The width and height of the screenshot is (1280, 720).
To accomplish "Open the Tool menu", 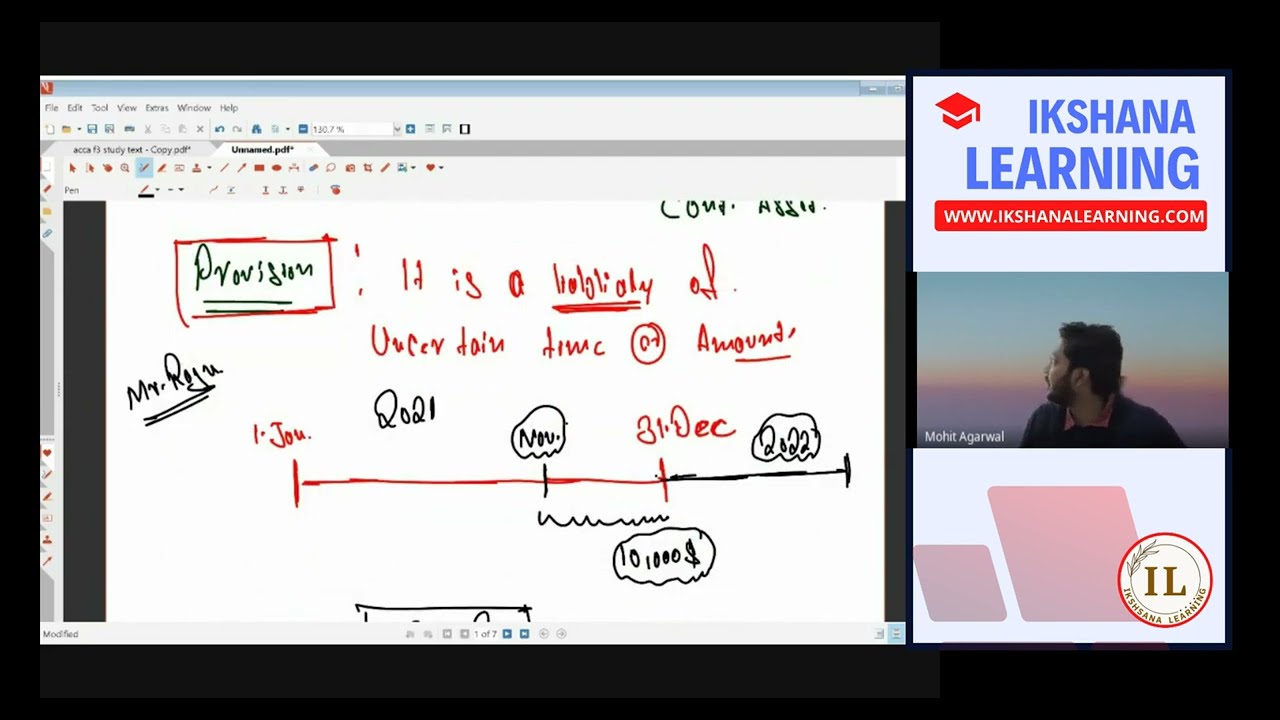I will click(x=100, y=108).
